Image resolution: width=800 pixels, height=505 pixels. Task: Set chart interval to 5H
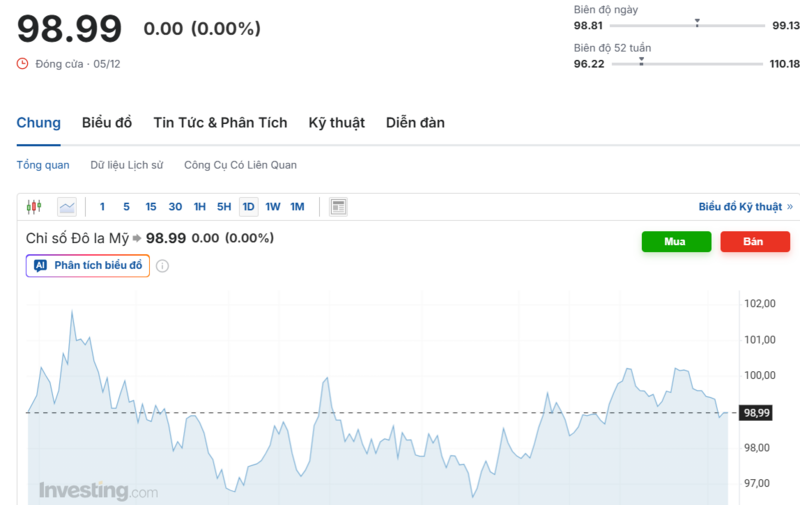224,207
